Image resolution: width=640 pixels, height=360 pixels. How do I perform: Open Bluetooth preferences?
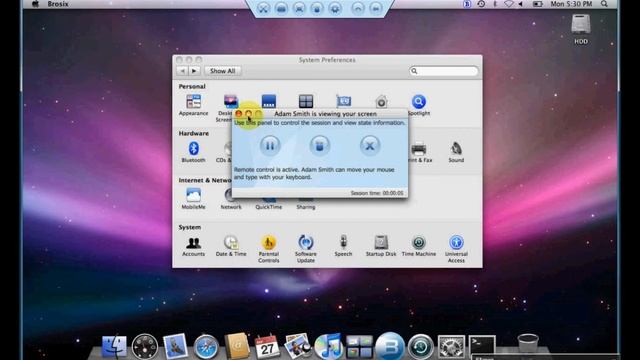(193, 152)
